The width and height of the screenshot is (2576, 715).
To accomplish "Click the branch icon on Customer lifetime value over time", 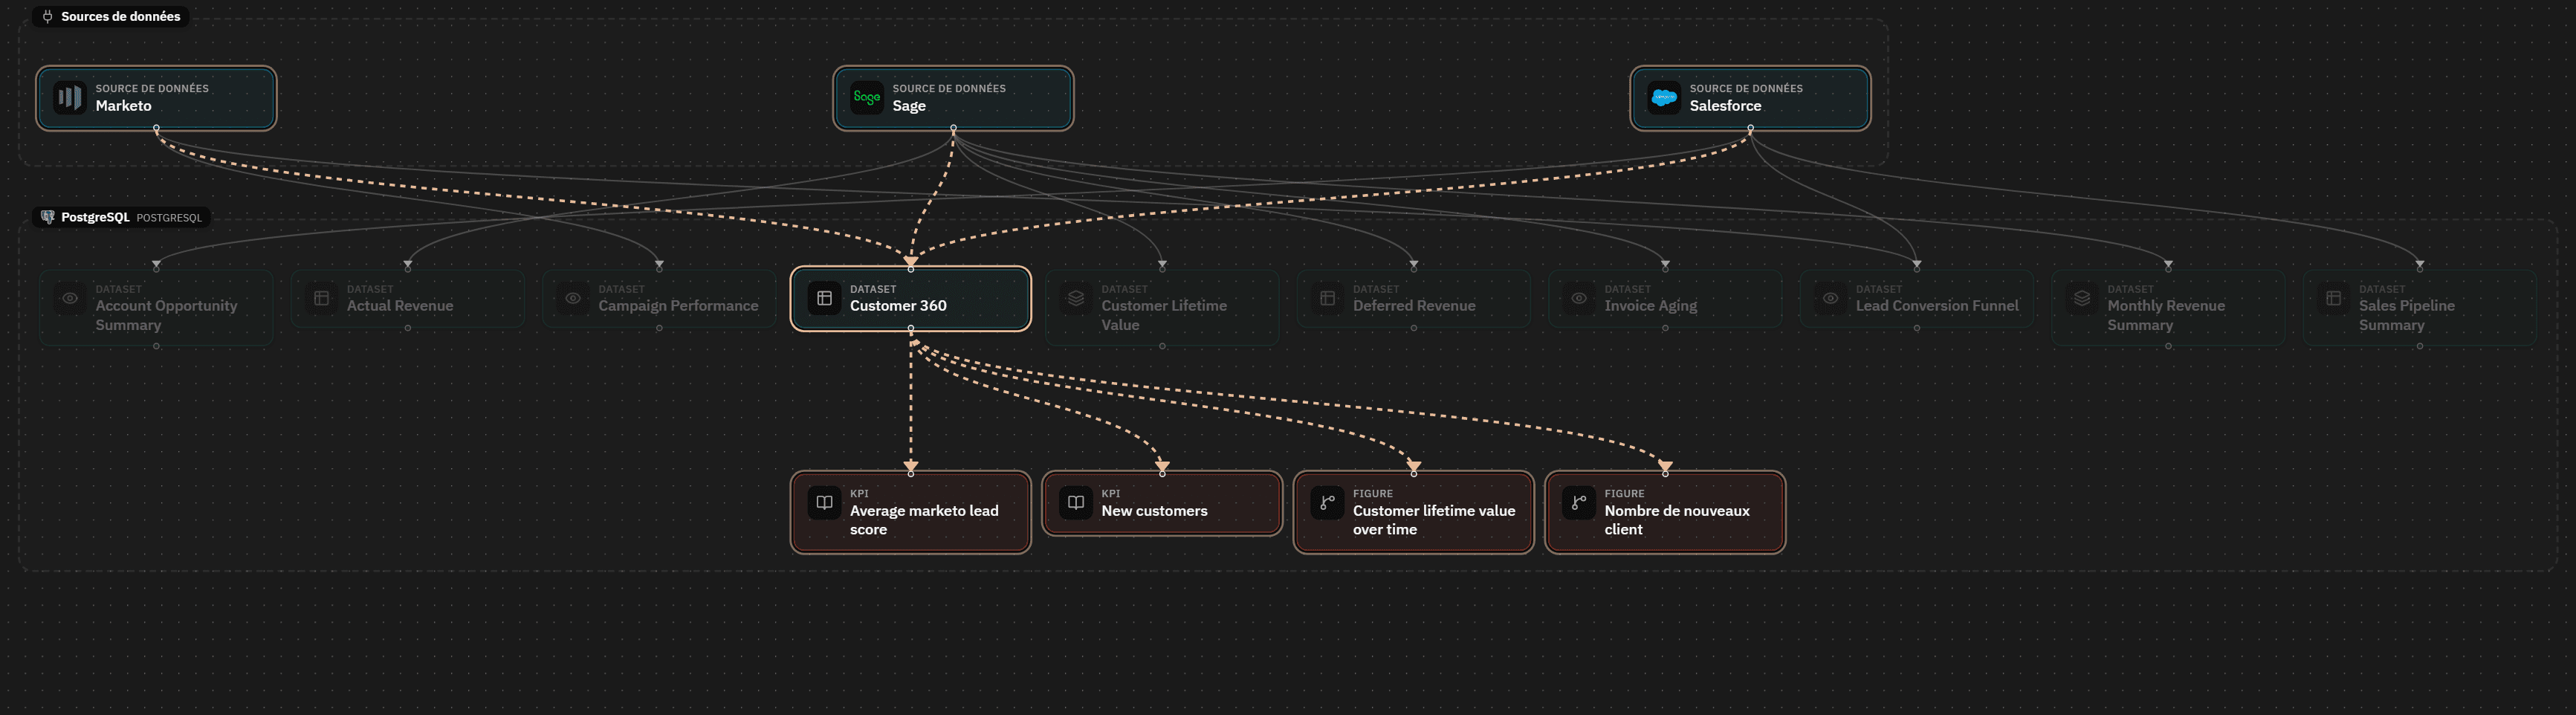I will pyautogui.click(x=1327, y=503).
